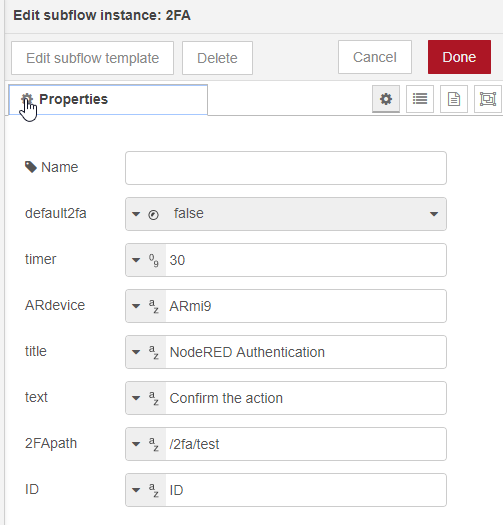Click the Cancel button
The width and height of the screenshot is (503, 525).
click(375, 57)
